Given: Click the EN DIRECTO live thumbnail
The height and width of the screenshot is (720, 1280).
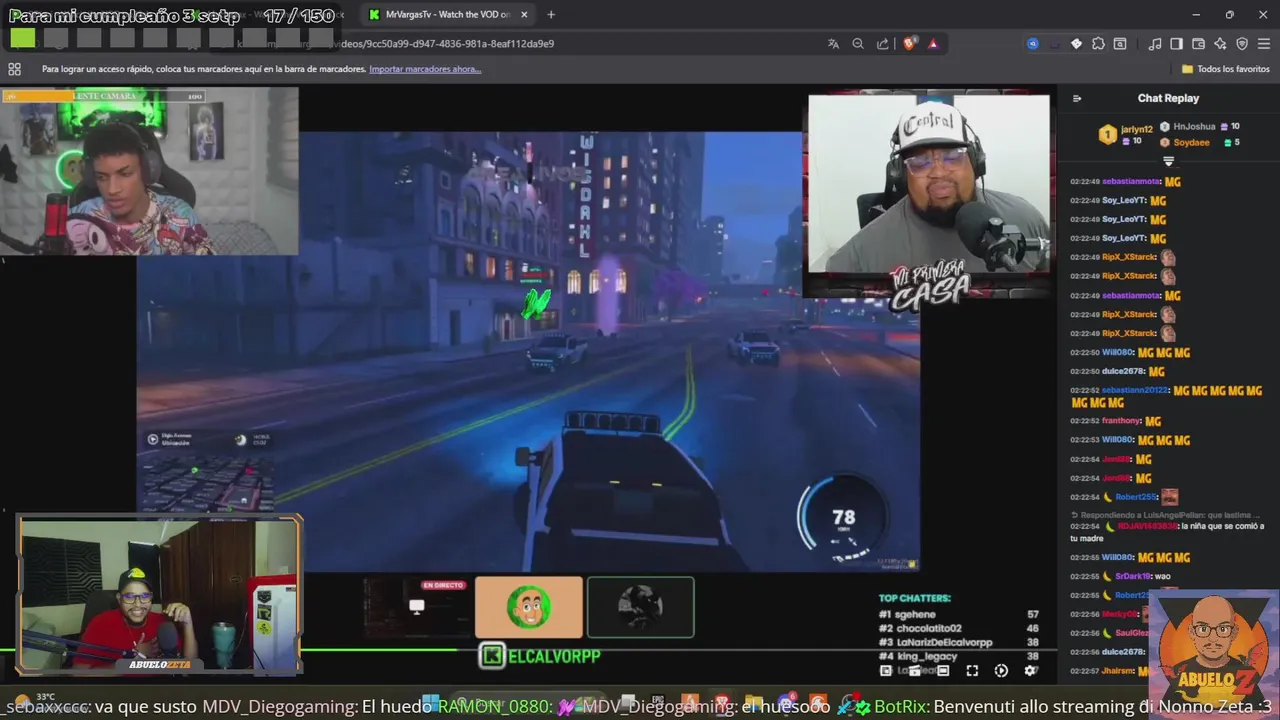Looking at the screenshot, I should click(417, 607).
